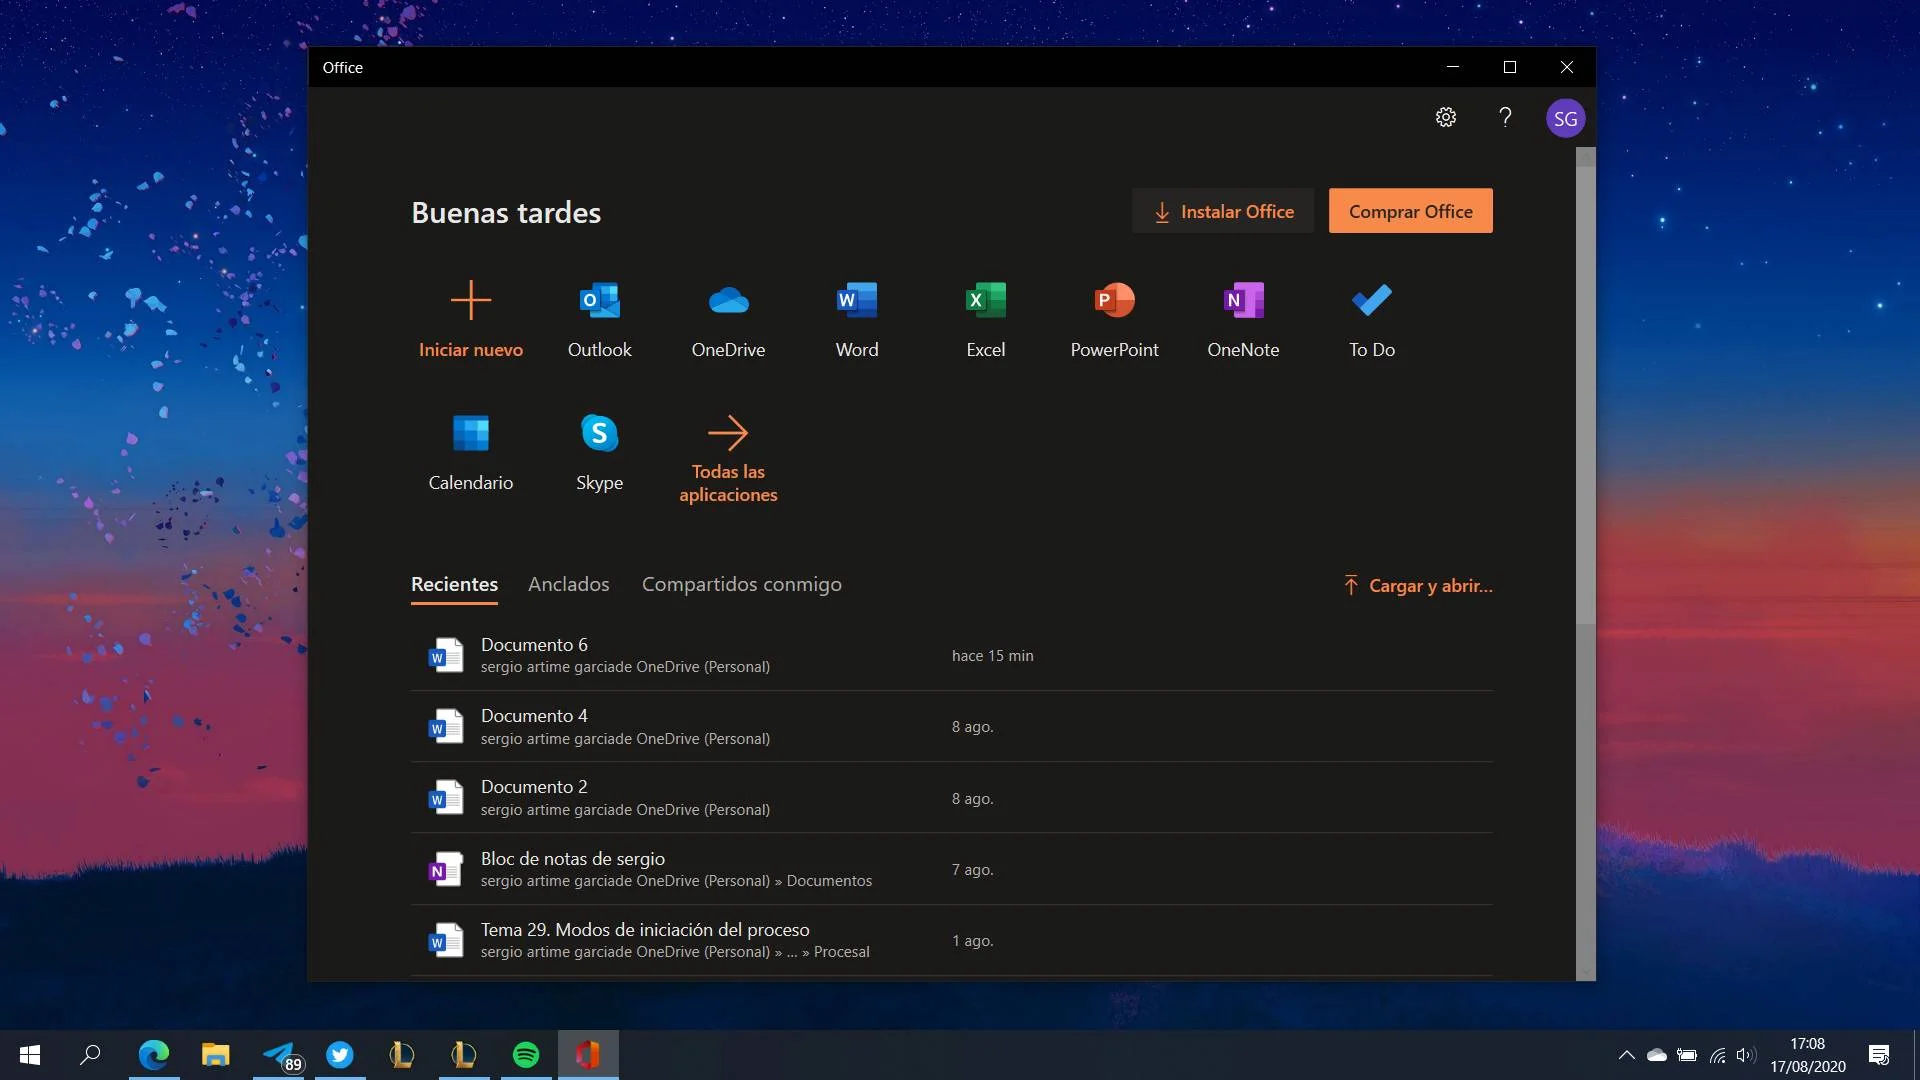
Task: Open Telegram from taskbar
Action: pyautogui.click(x=278, y=1055)
